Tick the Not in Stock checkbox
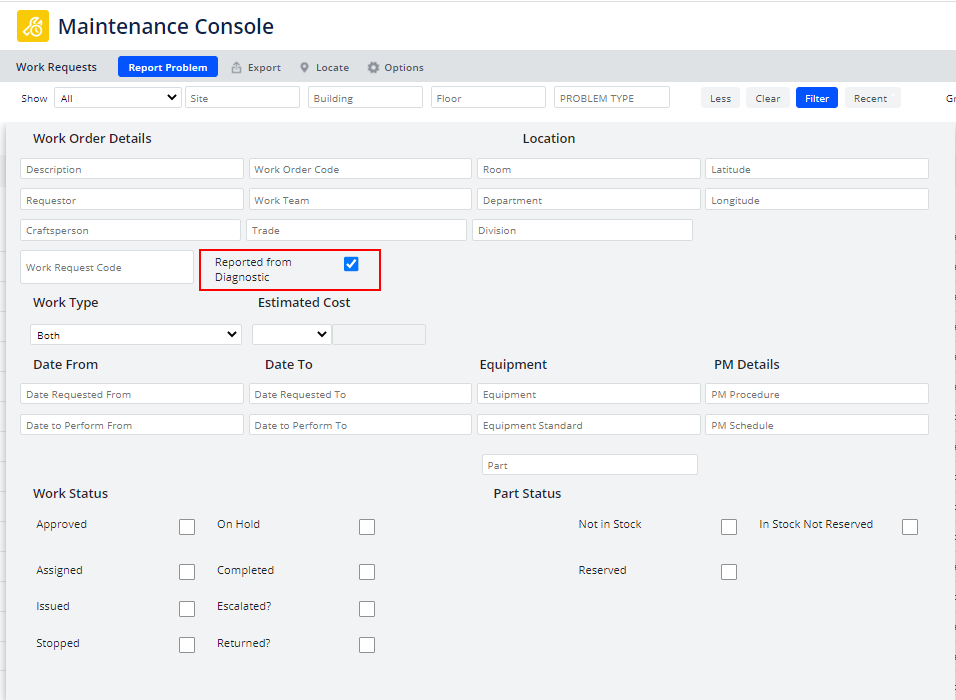This screenshot has width=956, height=700. (729, 527)
